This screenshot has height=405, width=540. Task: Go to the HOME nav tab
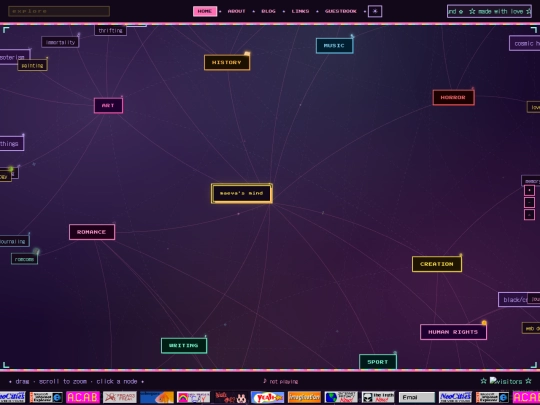(205, 11)
